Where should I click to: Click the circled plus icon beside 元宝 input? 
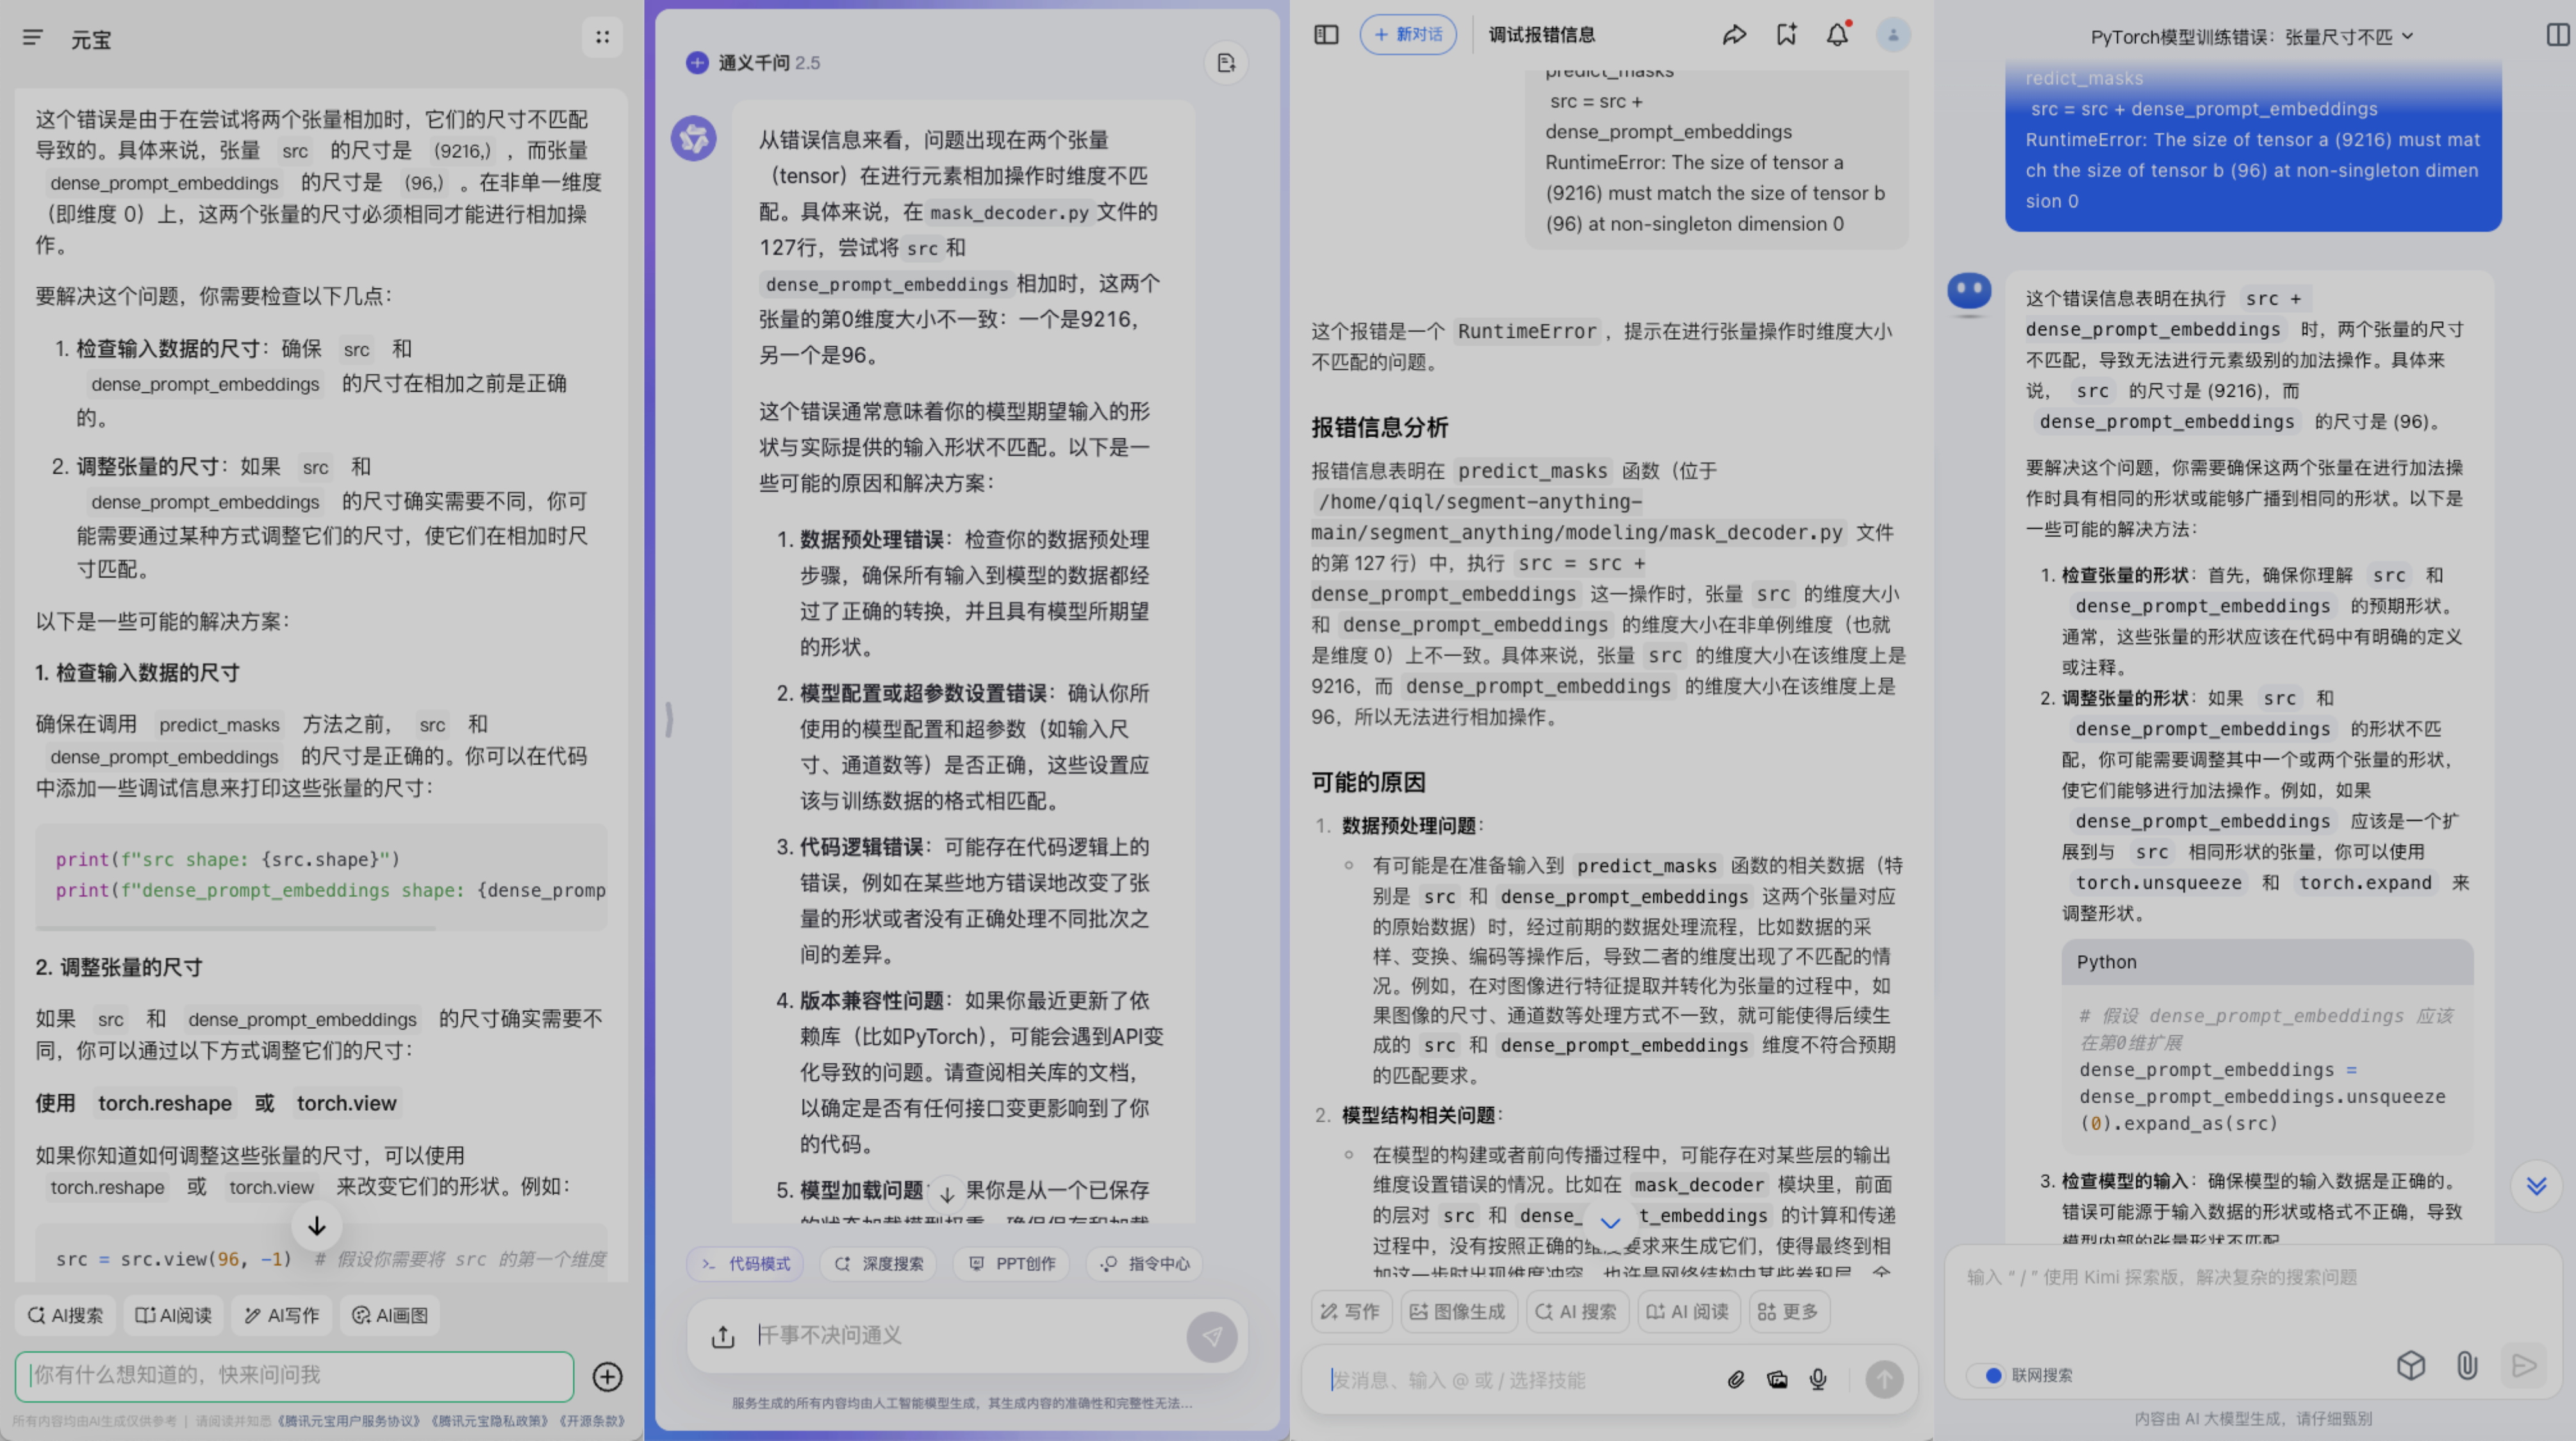pos(607,1377)
